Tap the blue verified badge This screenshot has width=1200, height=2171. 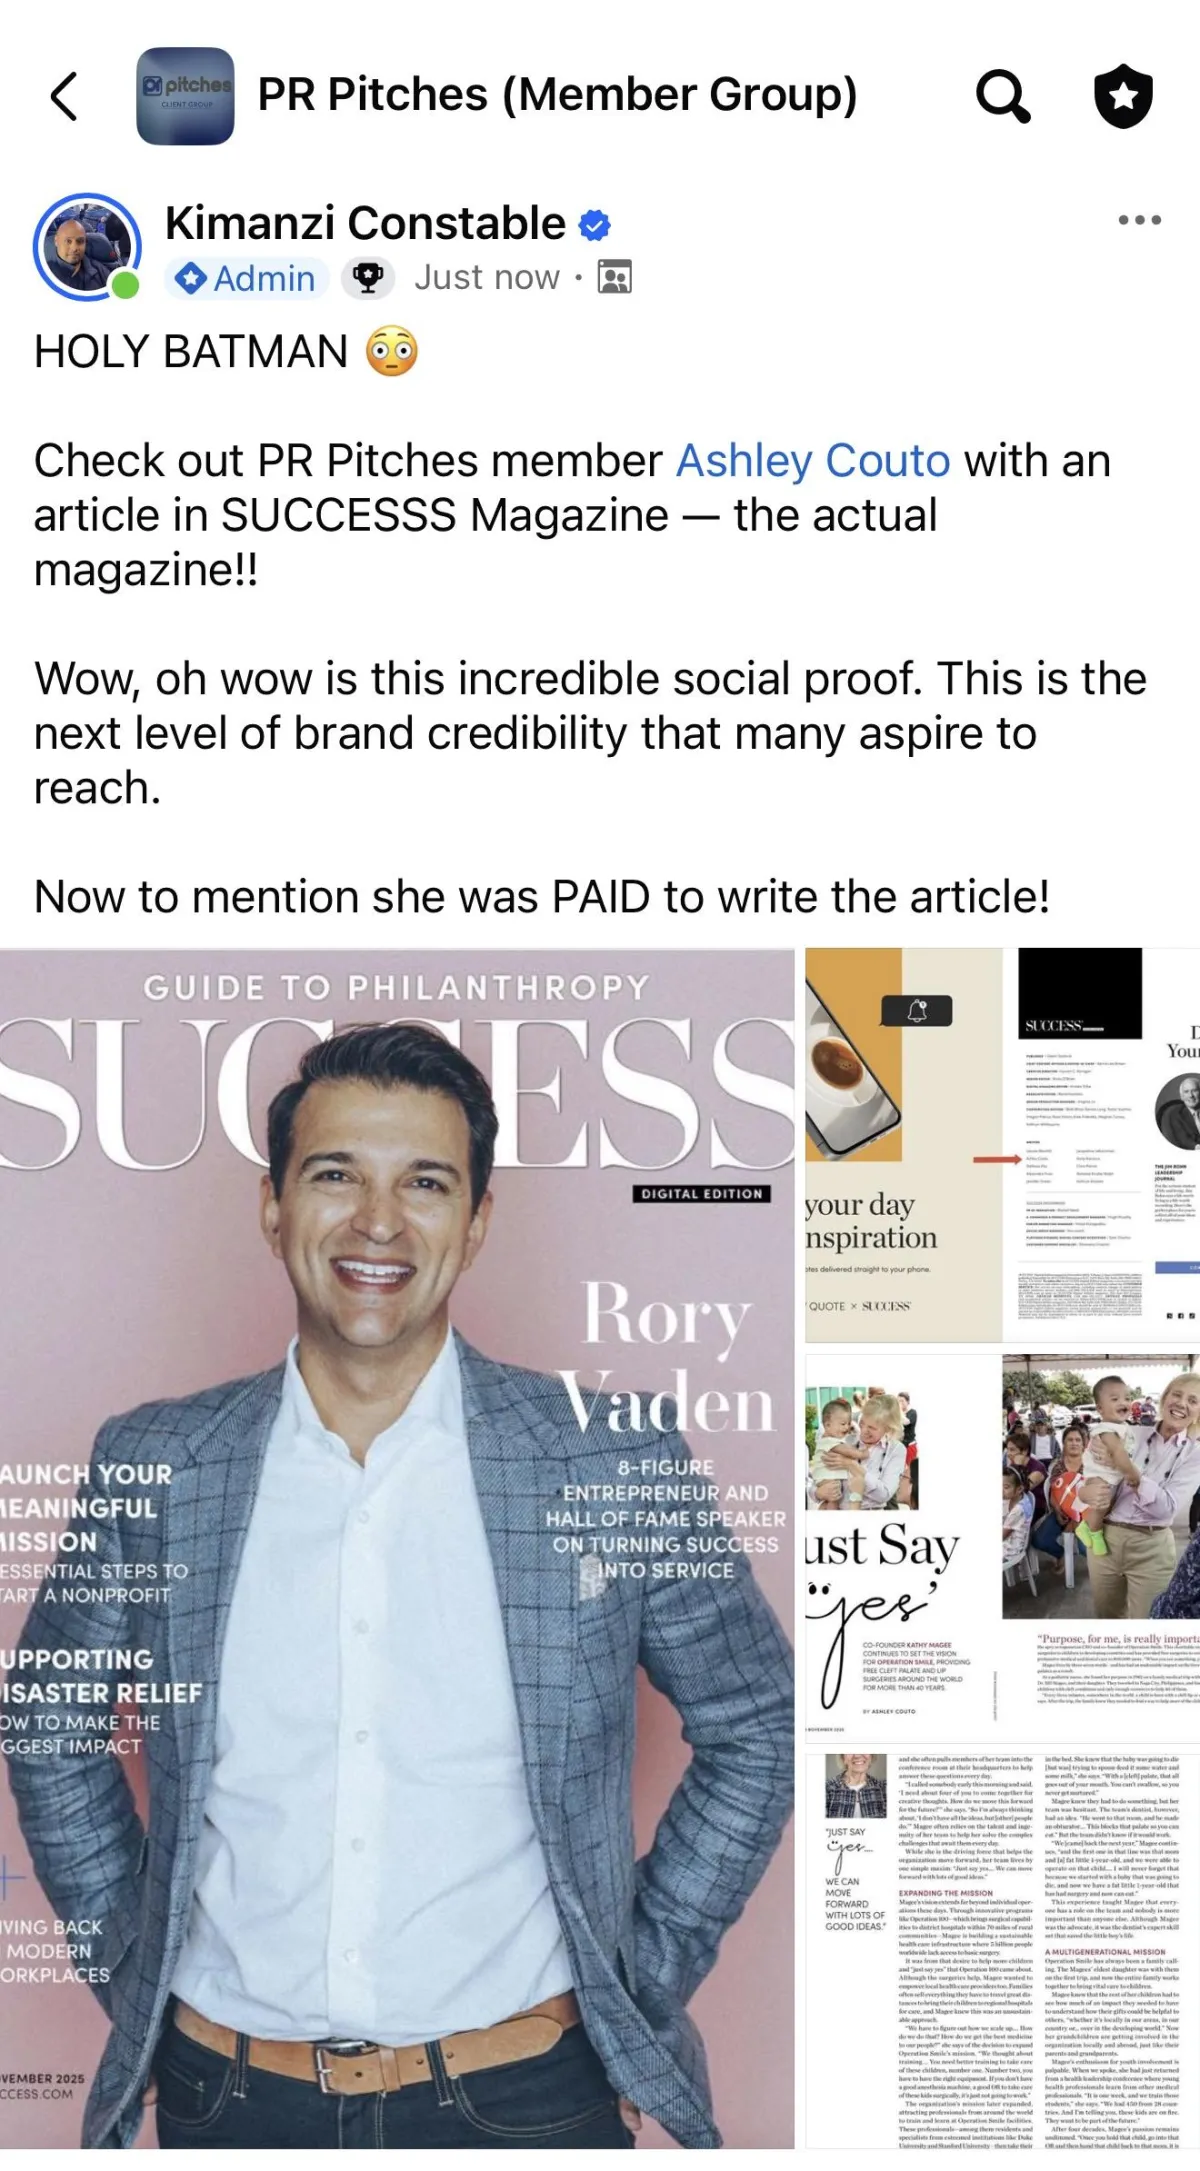tap(595, 225)
